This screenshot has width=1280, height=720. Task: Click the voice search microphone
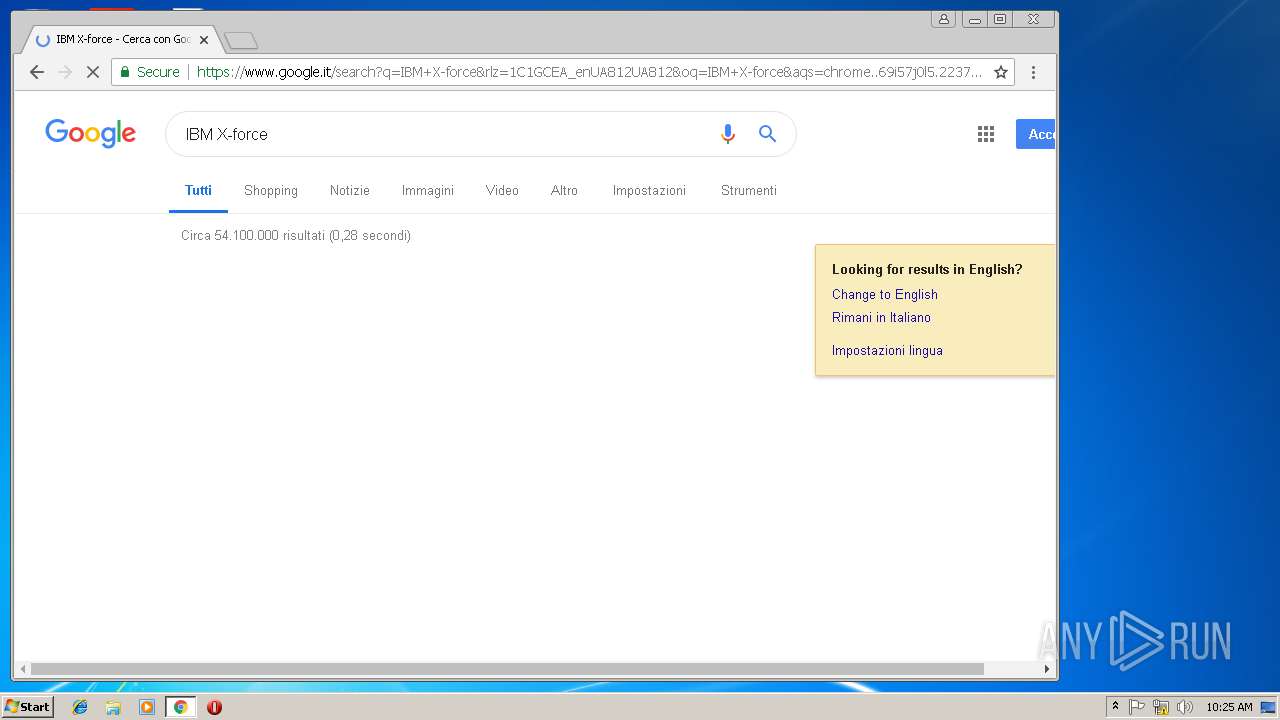pos(728,134)
